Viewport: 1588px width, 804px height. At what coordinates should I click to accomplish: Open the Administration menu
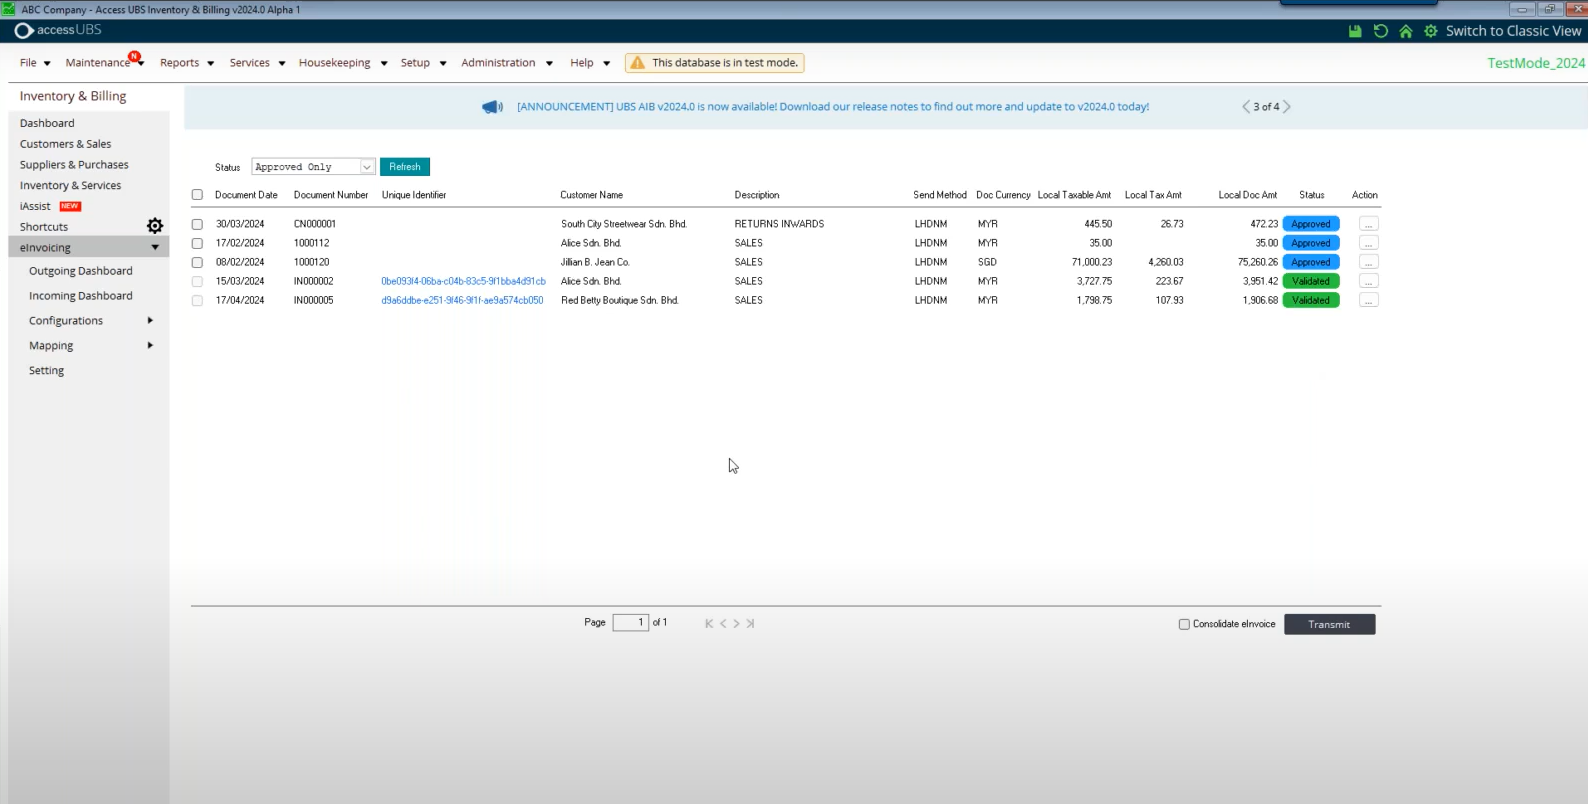coord(507,63)
